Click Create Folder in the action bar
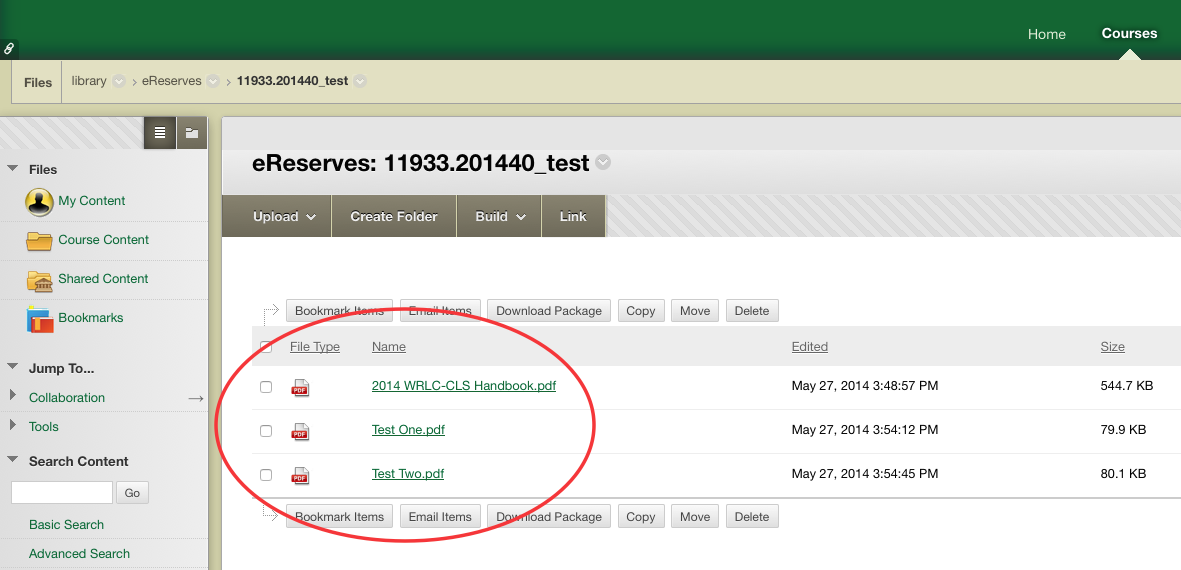Image resolution: width=1181 pixels, height=570 pixels. [x=393, y=216]
